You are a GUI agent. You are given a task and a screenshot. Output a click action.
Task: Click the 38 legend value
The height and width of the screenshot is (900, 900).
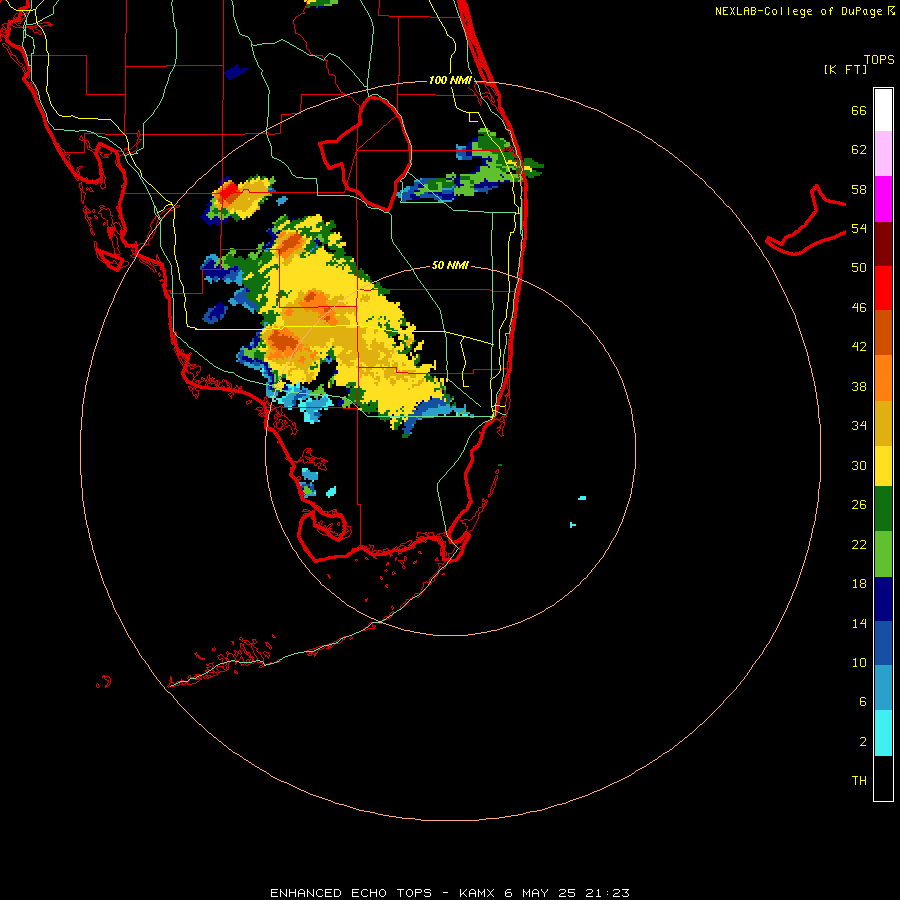click(859, 386)
